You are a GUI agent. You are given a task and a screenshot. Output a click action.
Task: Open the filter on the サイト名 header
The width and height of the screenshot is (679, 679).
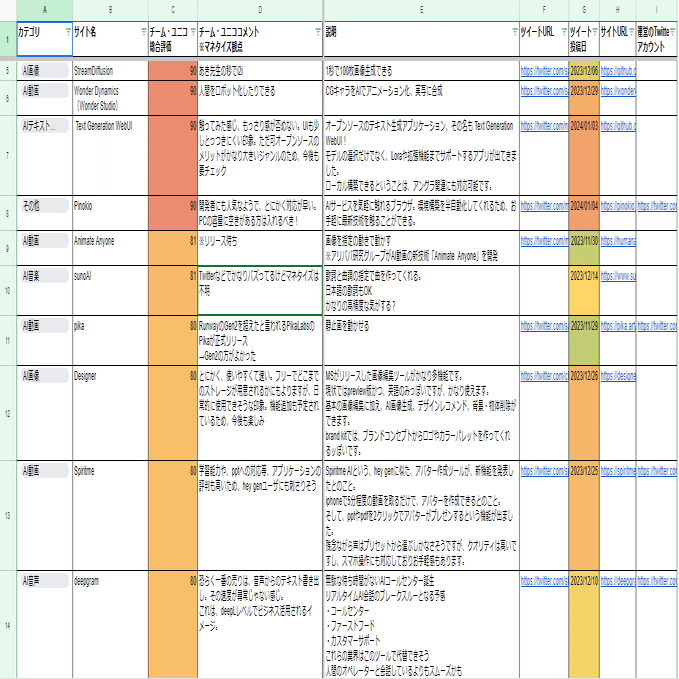click(x=144, y=32)
